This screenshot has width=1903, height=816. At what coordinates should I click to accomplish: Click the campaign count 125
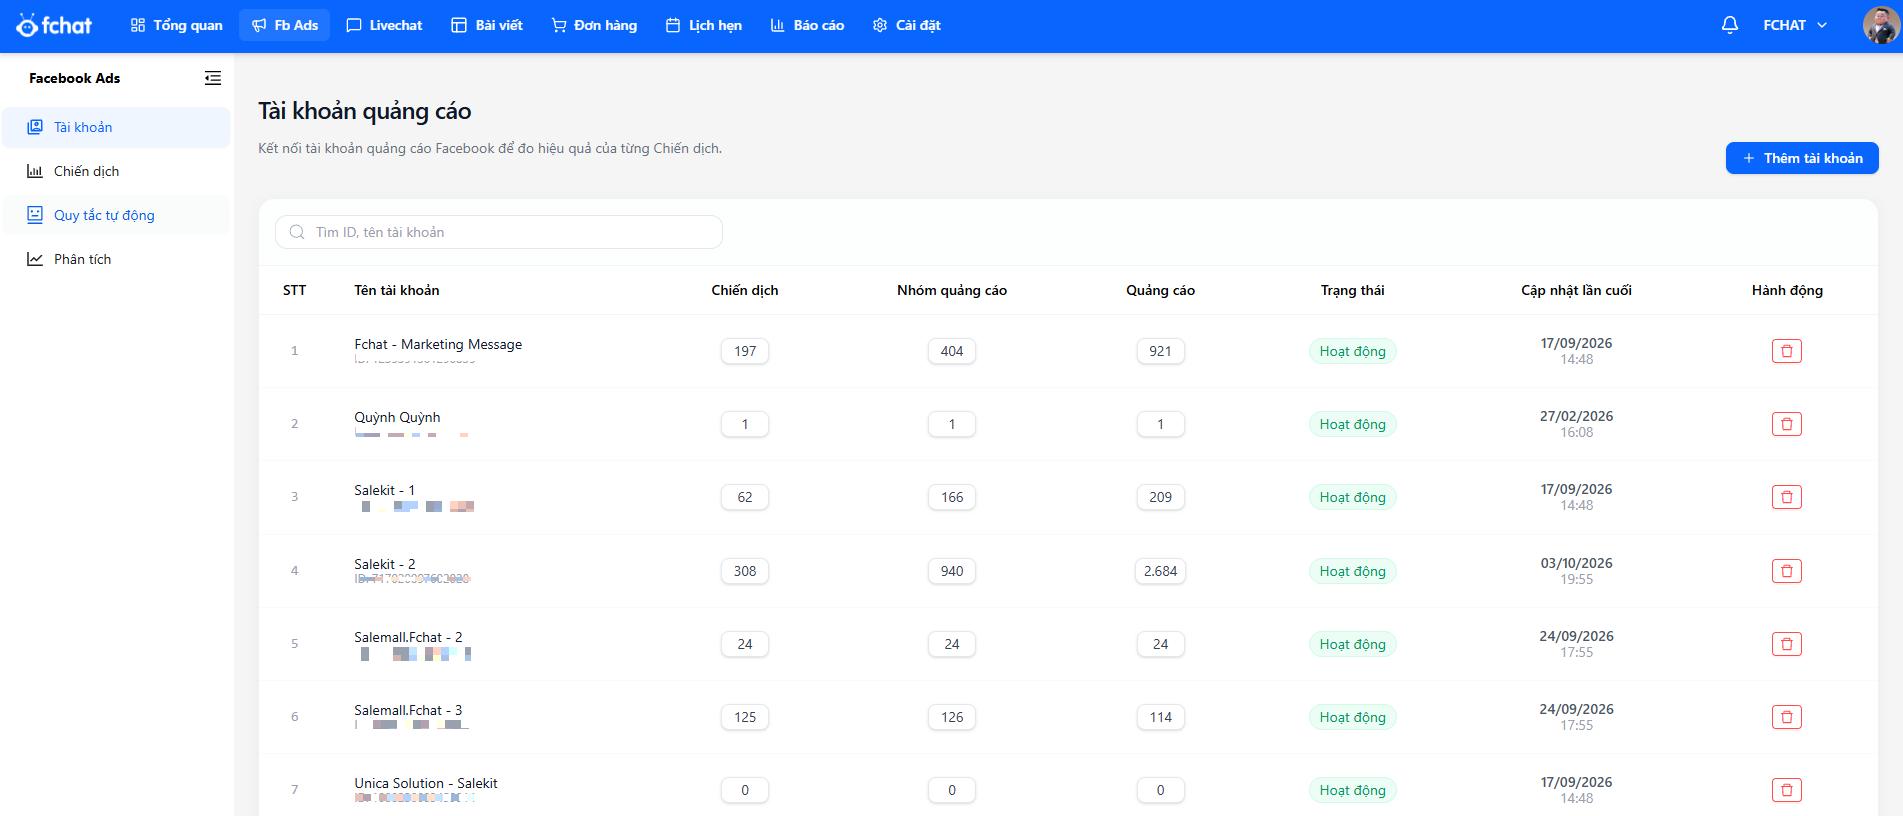tap(745, 717)
